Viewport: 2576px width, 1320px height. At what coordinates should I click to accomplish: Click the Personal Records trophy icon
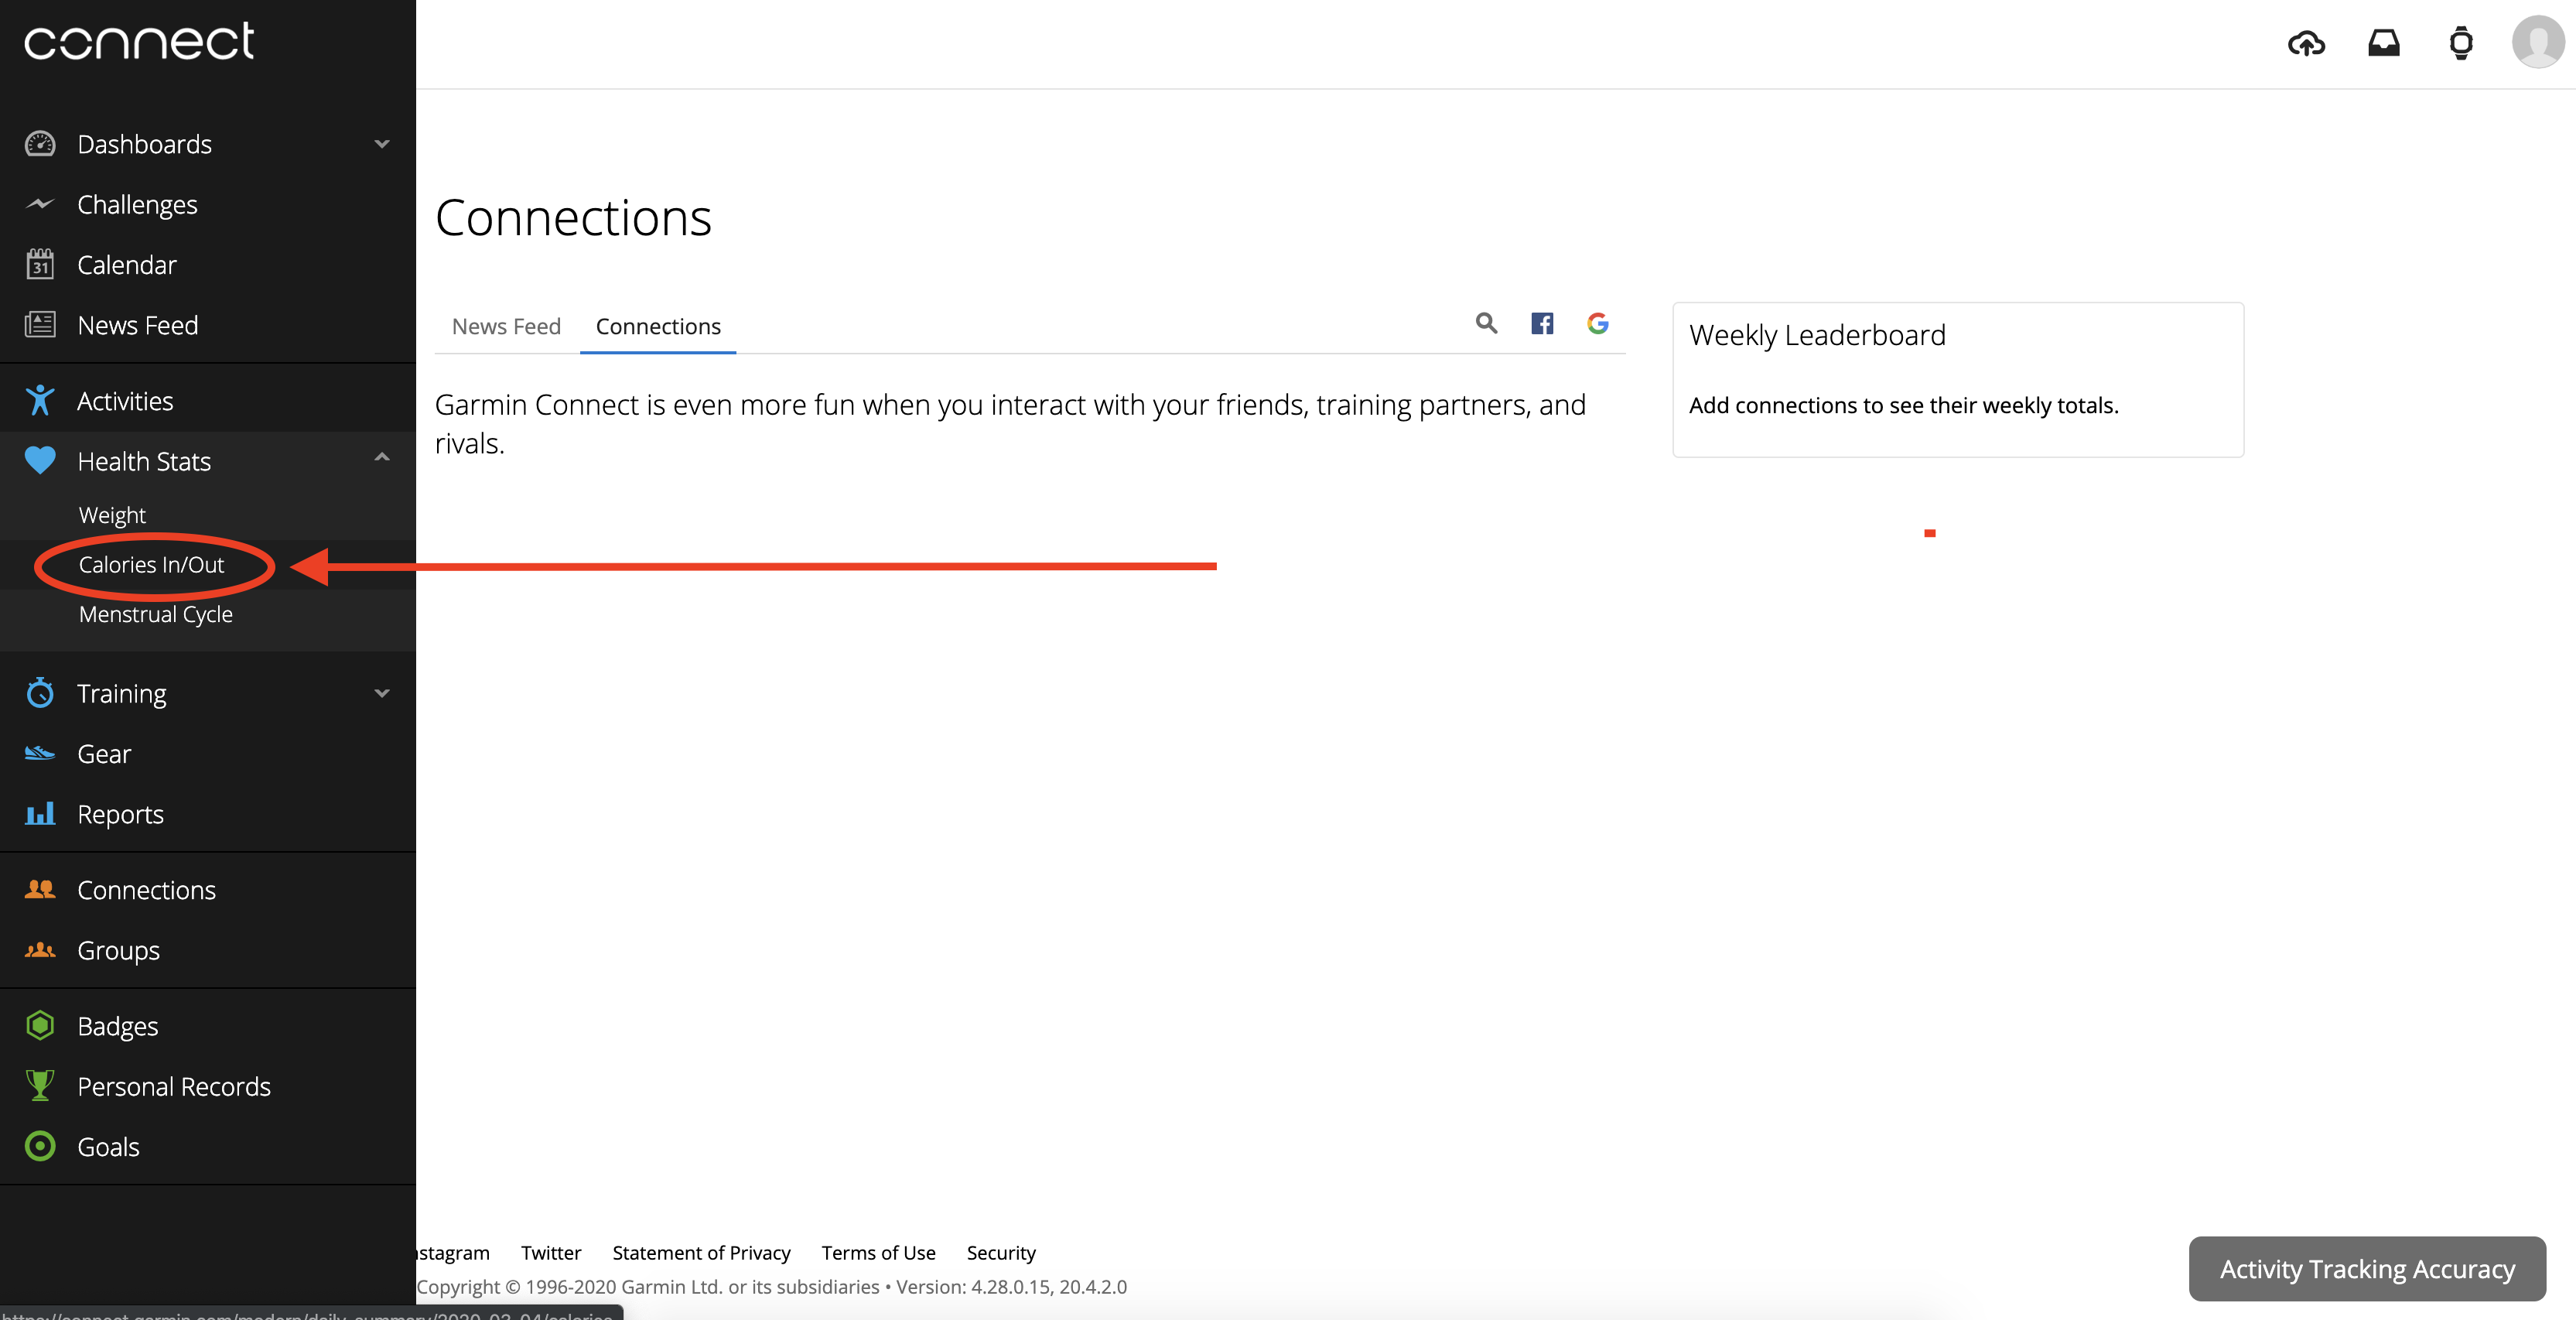[40, 1085]
